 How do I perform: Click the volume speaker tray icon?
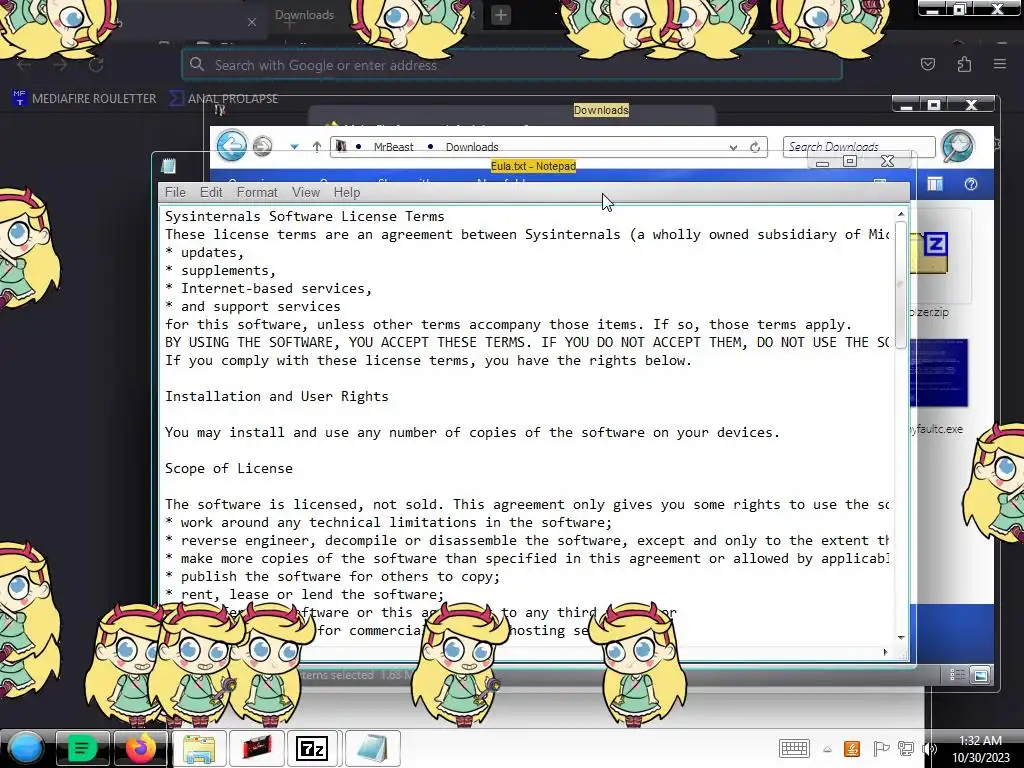click(x=929, y=749)
